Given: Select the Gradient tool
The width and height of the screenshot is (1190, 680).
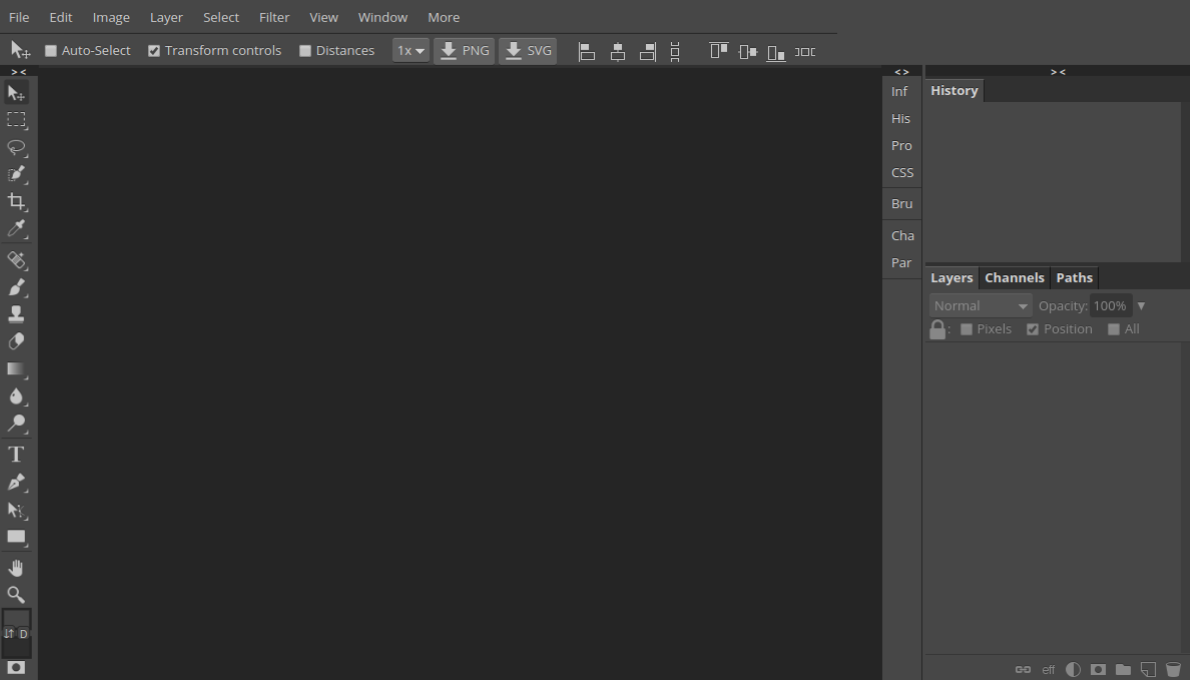Looking at the screenshot, I should click(16, 369).
